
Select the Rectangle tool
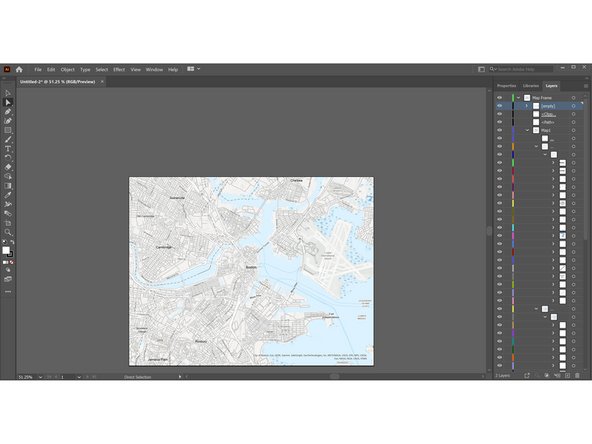pyautogui.click(x=8, y=130)
